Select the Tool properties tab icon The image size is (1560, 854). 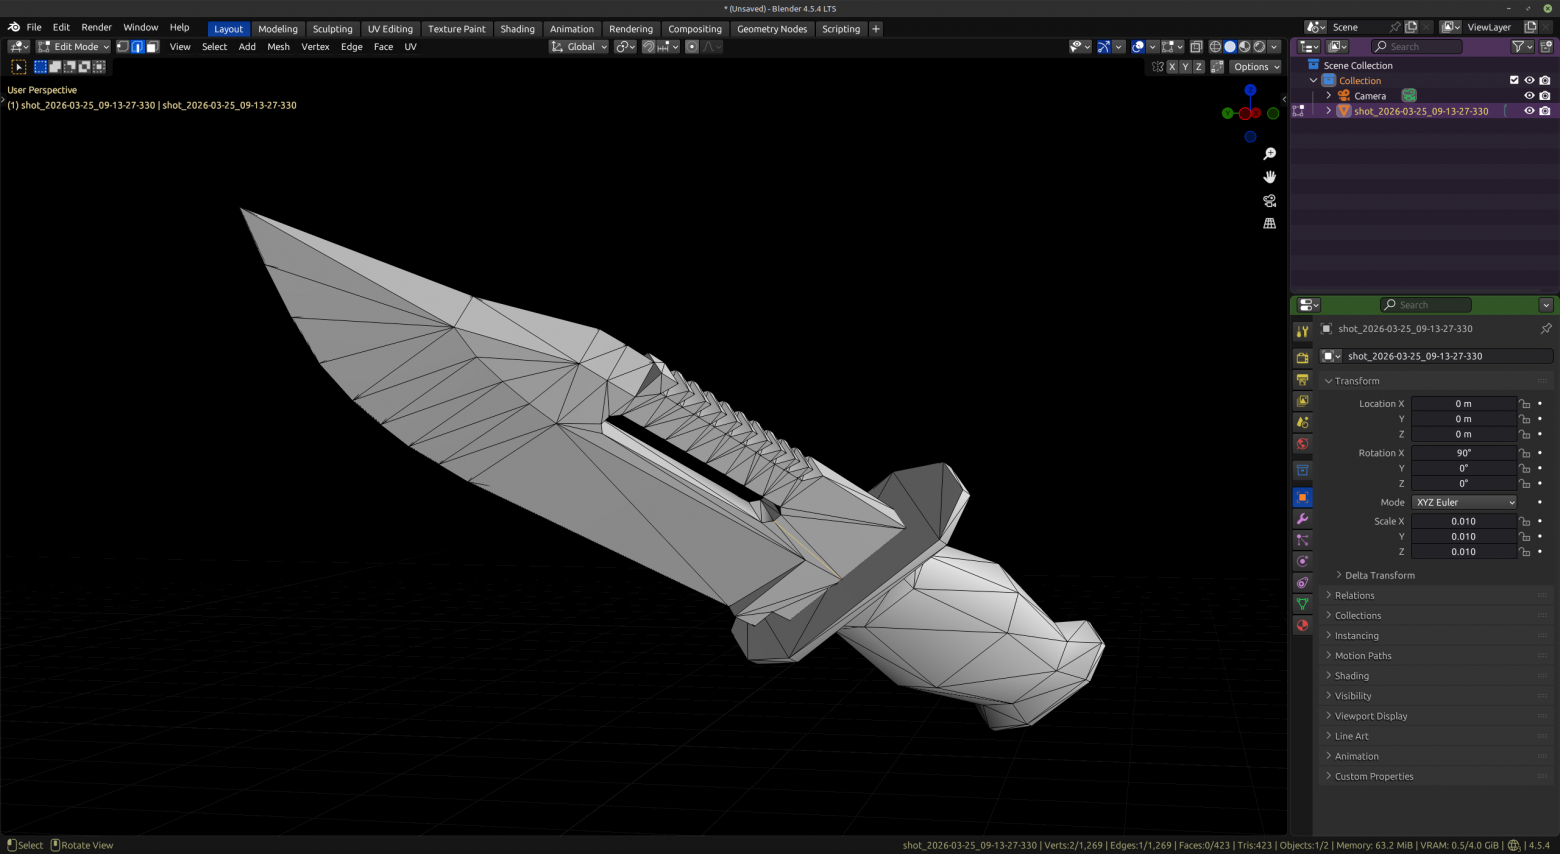pyautogui.click(x=1302, y=331)
